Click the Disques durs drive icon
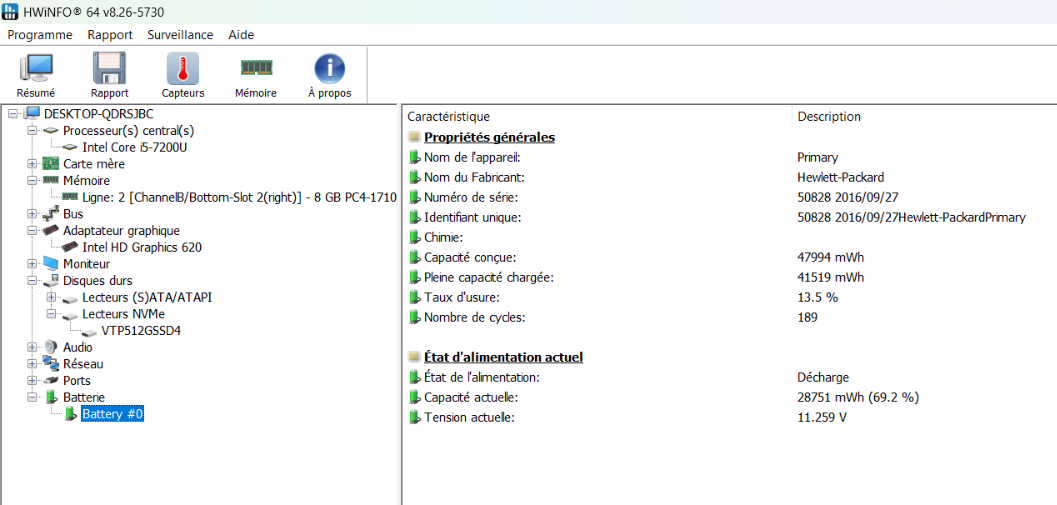Screen dimensions: 1057x505 [x=51, y=280]
